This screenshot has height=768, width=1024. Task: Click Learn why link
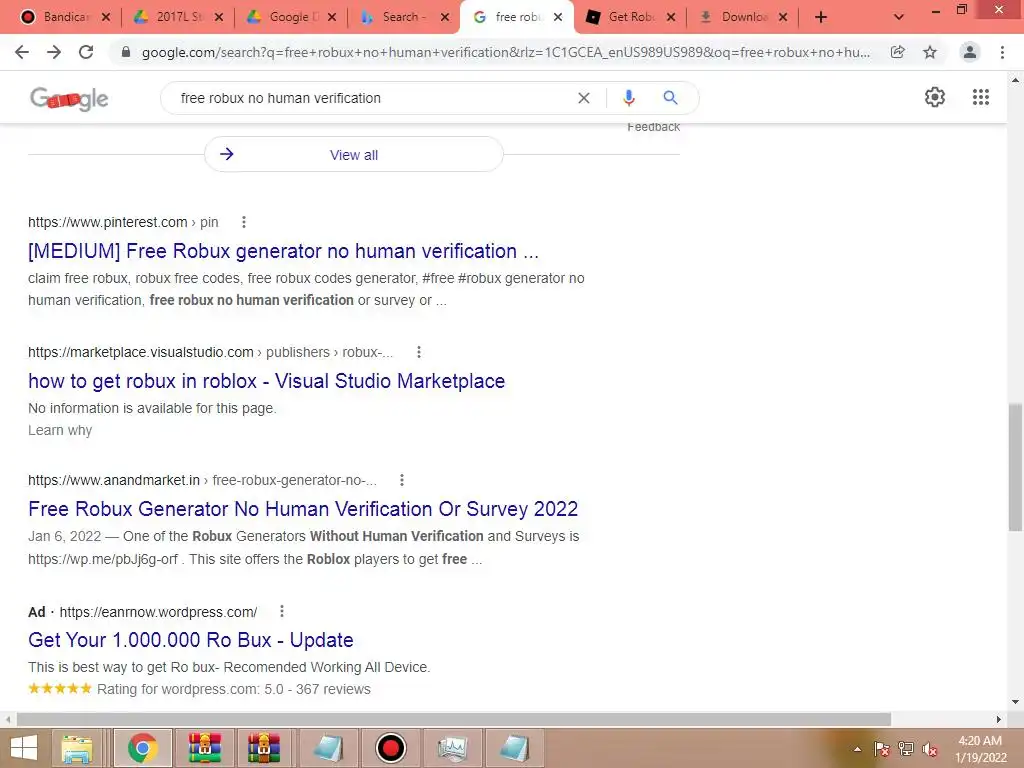coord(60,430)
